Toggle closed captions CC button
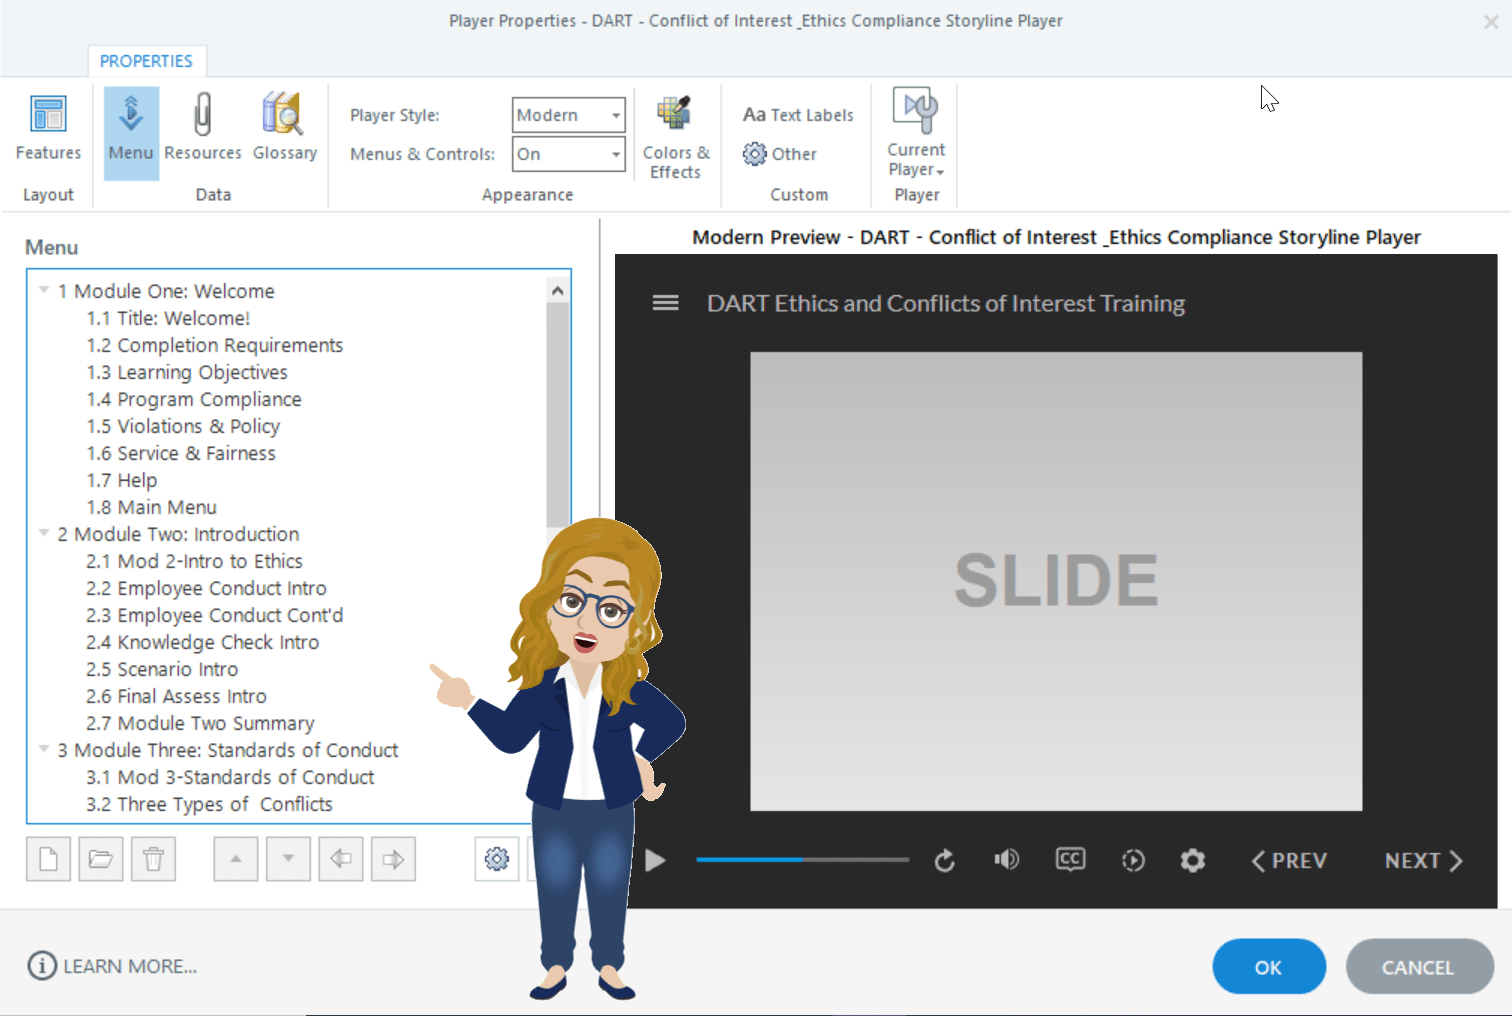The width and height of the screenshot is (1512, 1017). click(1070, 860)
